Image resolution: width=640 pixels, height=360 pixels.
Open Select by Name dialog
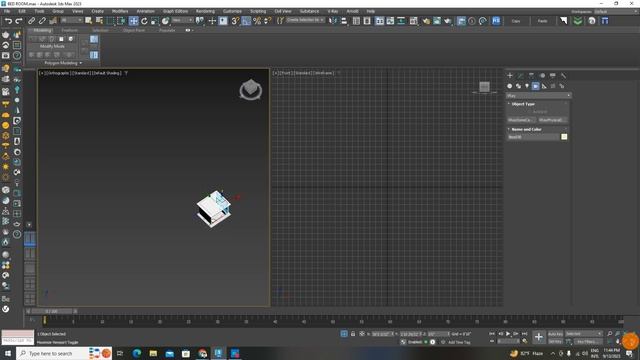99,21
